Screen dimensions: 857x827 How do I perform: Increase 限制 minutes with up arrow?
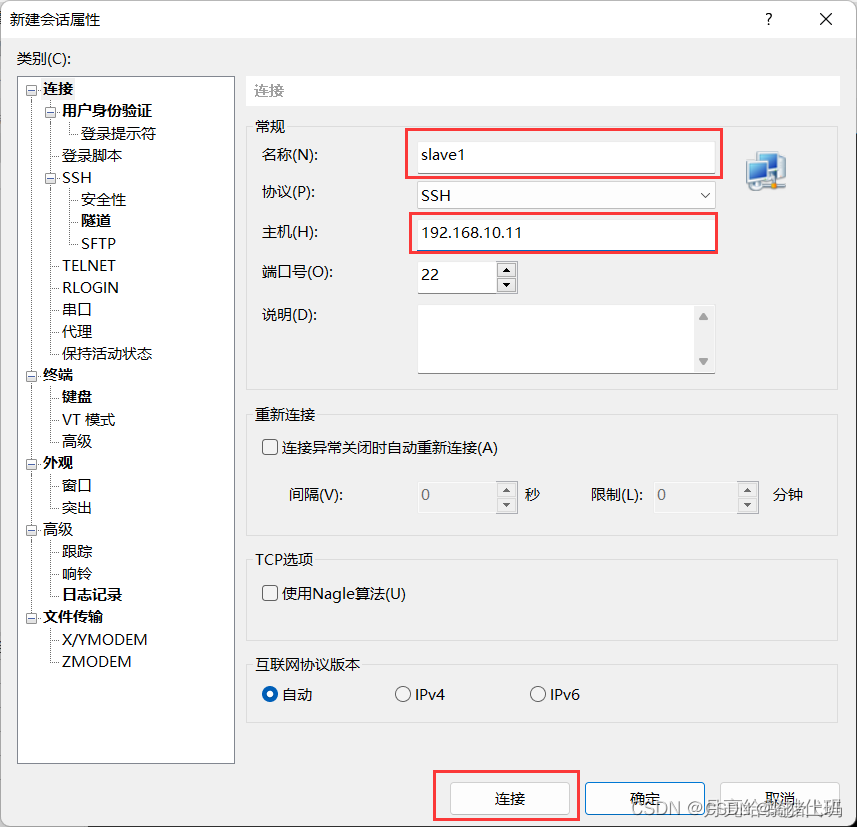747,490
